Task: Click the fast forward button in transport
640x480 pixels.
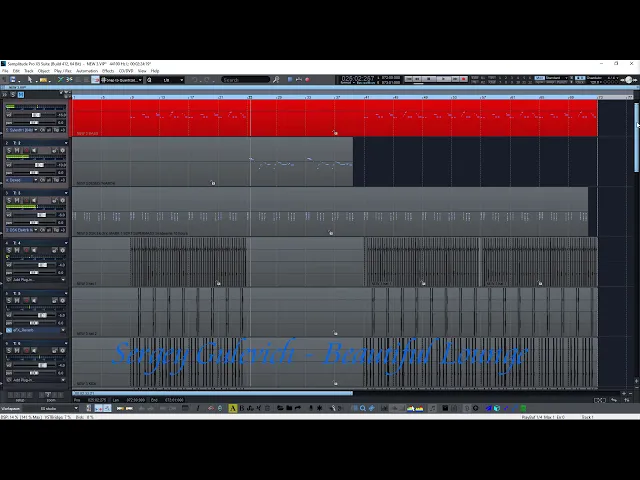Action: coord(454,79)
